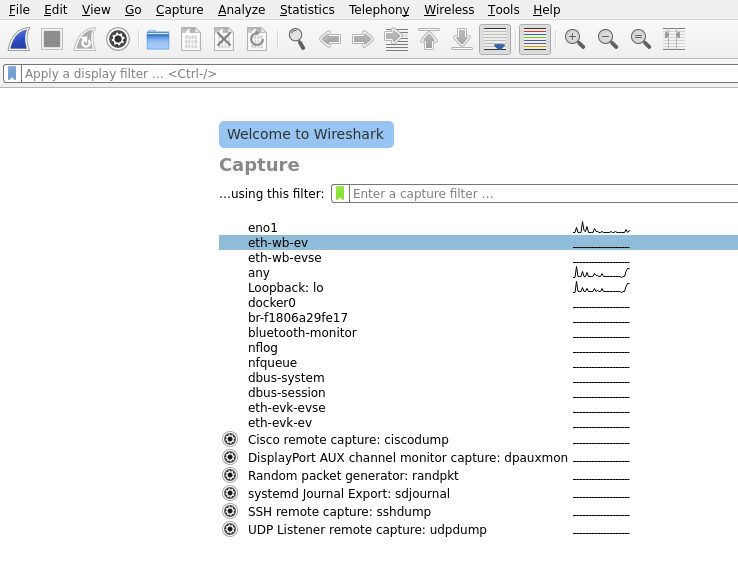Open the Help menu

pos(546,9)
